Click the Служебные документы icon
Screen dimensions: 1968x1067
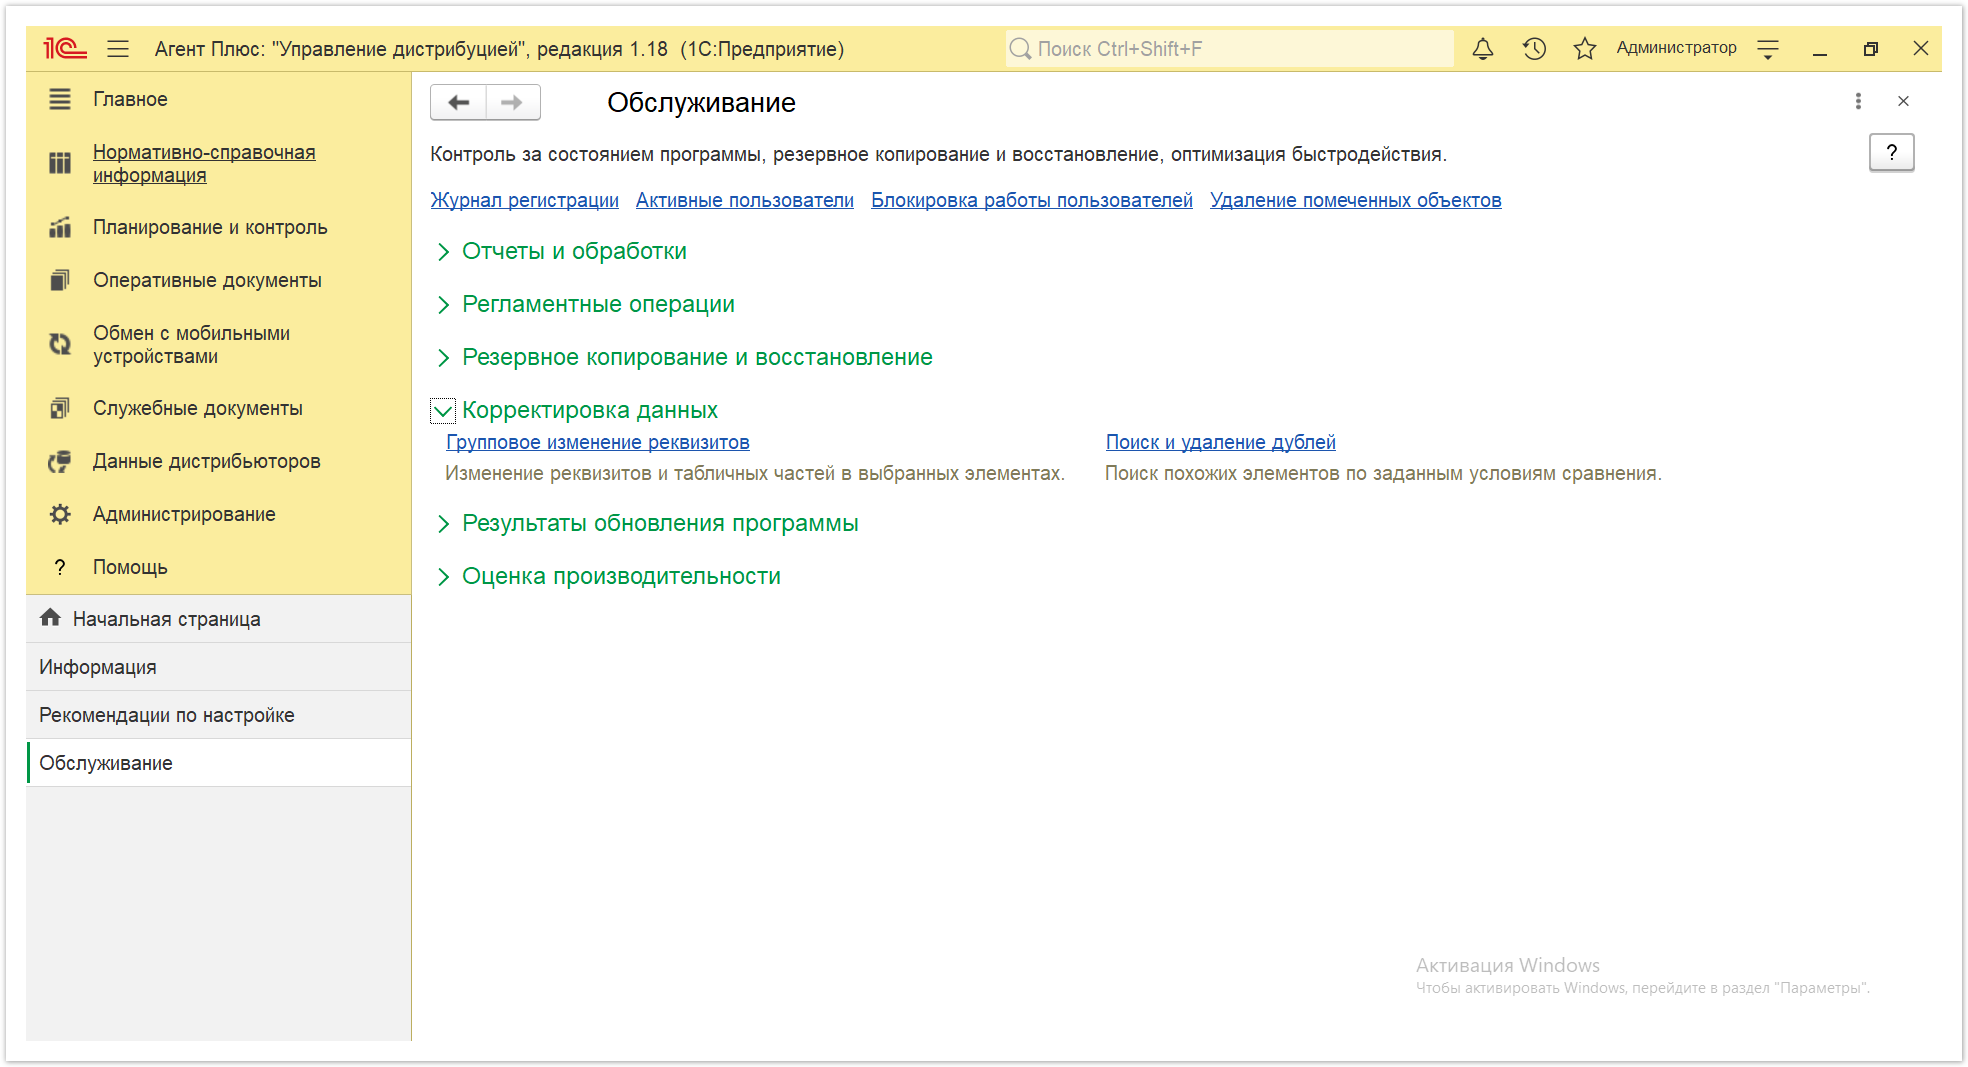coord(60,408)
